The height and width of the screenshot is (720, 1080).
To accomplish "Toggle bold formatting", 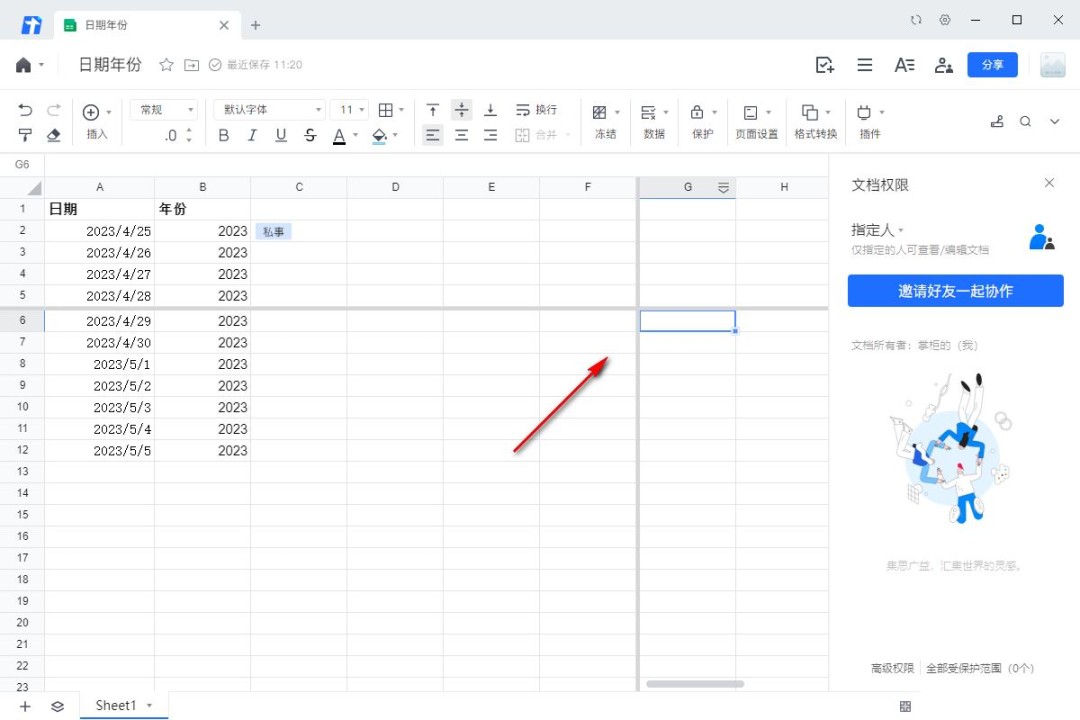I will click(224, 135).
